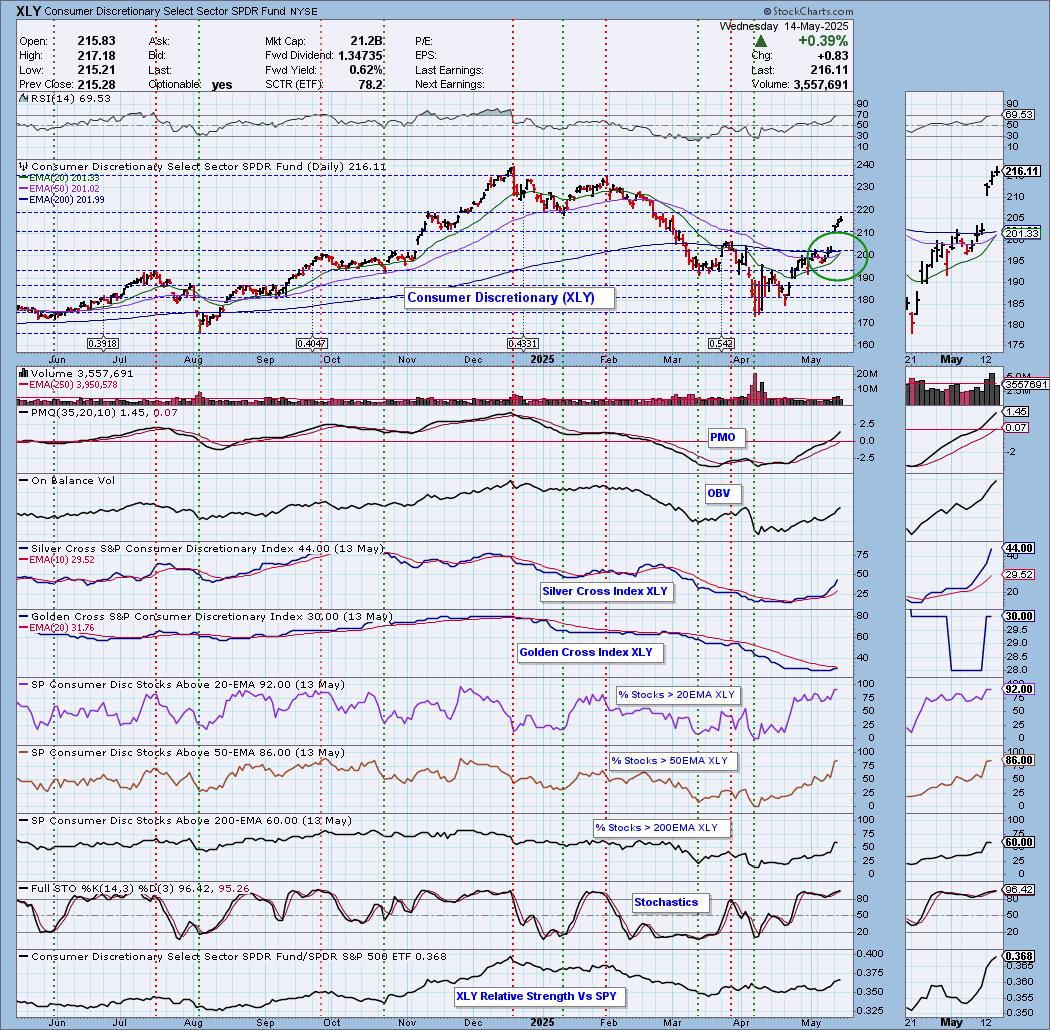Click the 'Consumer Discretionary (XLY)' annotation box

click(x=510, y=297)
